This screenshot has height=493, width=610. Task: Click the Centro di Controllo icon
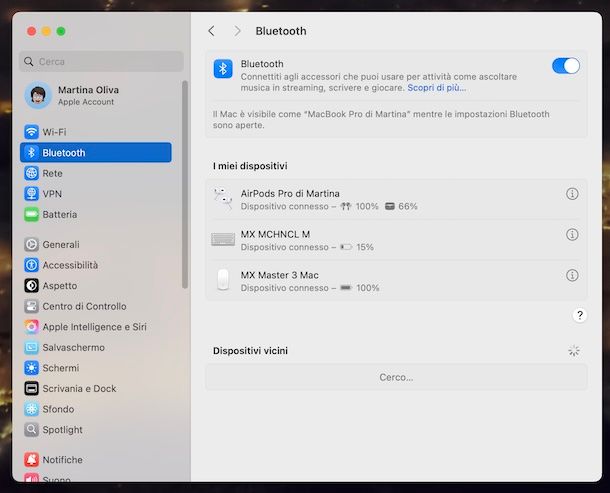click(32, 306)
